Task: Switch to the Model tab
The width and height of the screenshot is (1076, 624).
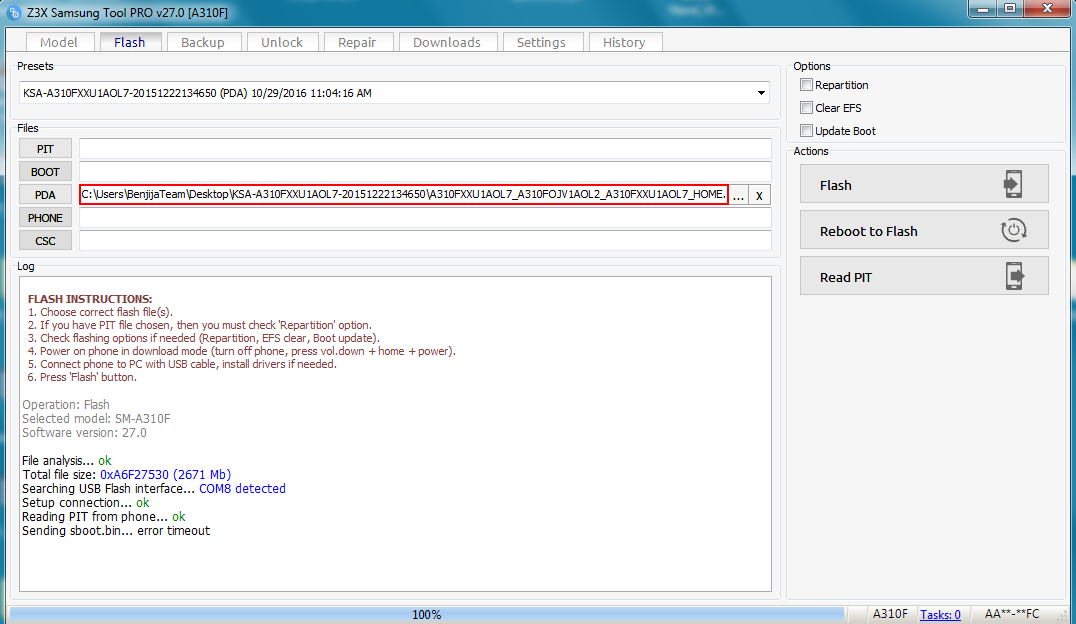Action: click(x=59, y=42)
